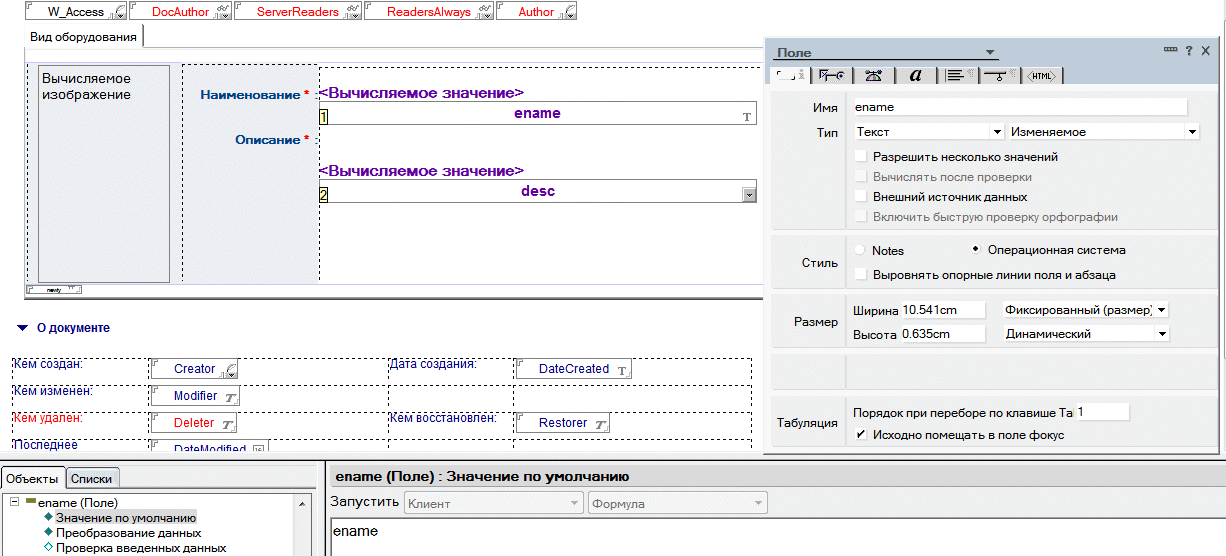Select the 'Вид оборудования' tab
This screenshot has height=556, width=1226.
click(83, 37)
